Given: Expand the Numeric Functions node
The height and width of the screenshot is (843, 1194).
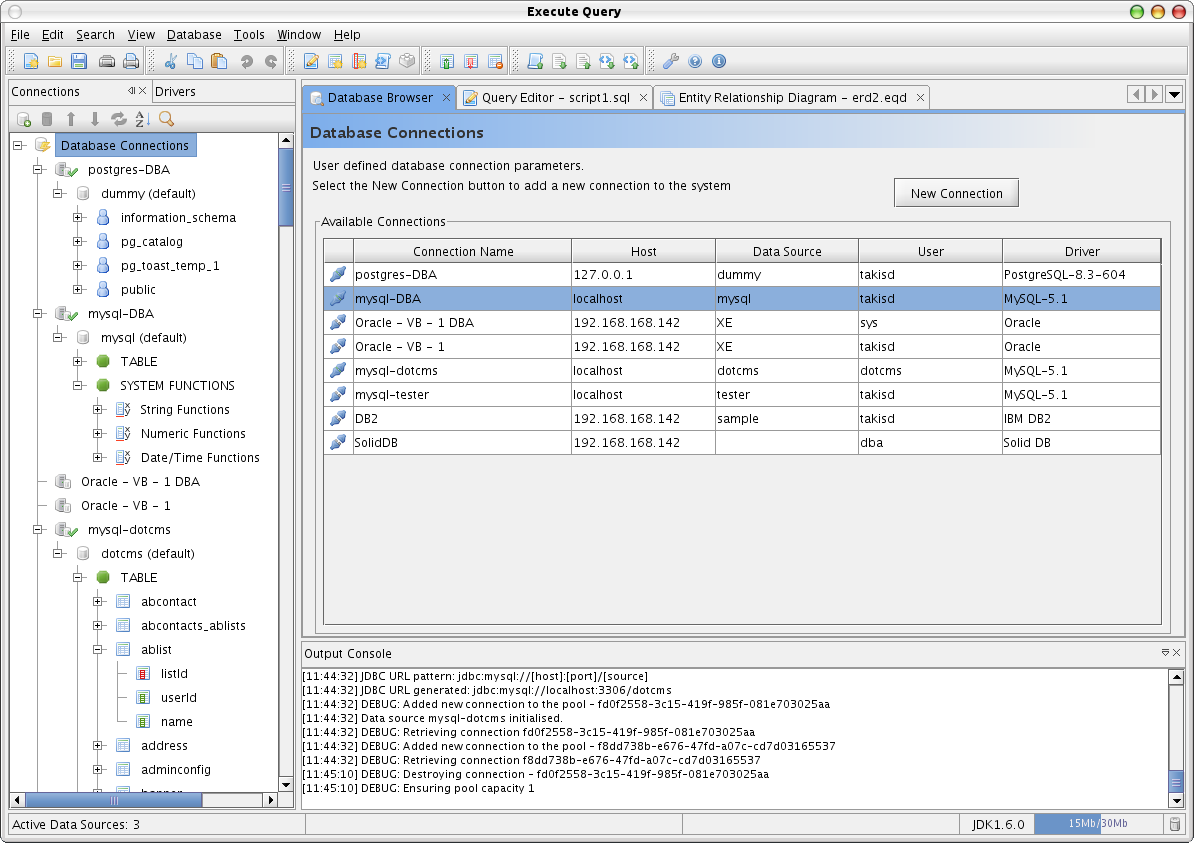Looking at the screenshot, I should tap(97, 433).
